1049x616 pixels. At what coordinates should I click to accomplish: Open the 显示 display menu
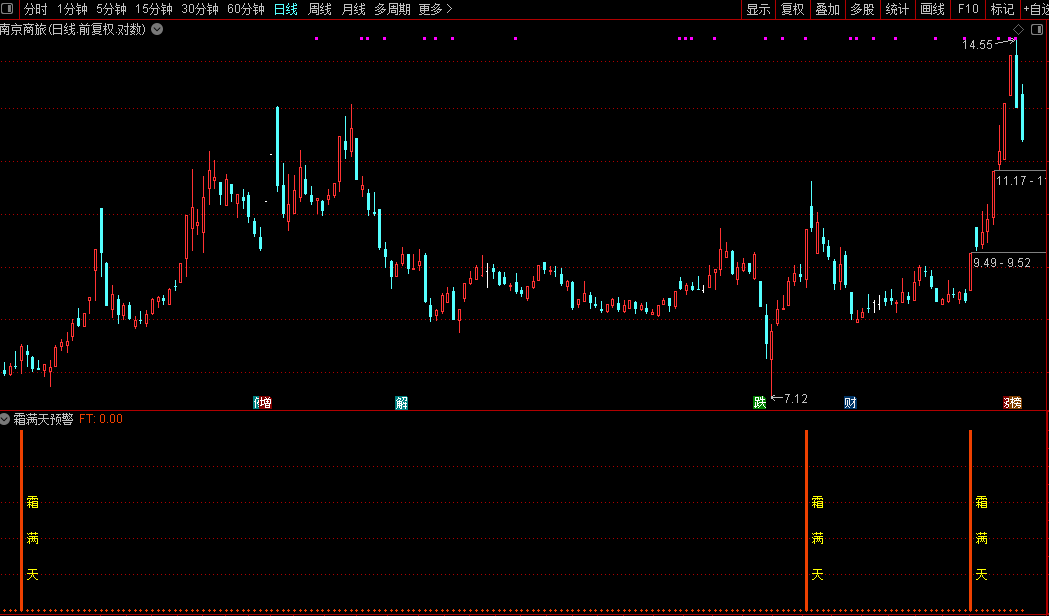[759, 9]
